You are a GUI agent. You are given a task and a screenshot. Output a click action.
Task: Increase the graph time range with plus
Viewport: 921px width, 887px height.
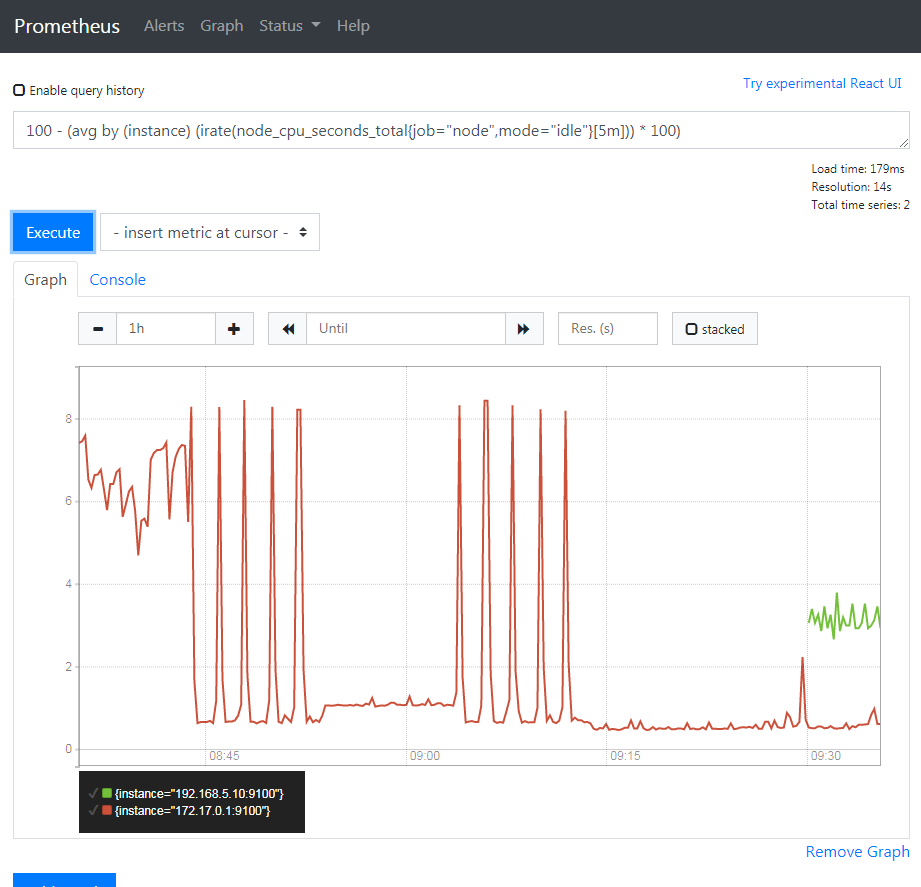(234, 328)
